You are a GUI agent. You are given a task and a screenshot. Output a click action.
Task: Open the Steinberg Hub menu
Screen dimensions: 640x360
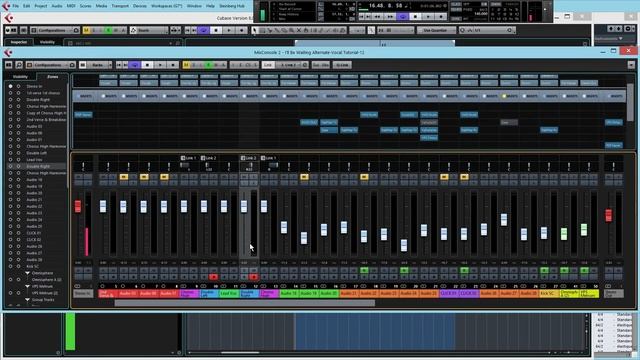point(232,6)
